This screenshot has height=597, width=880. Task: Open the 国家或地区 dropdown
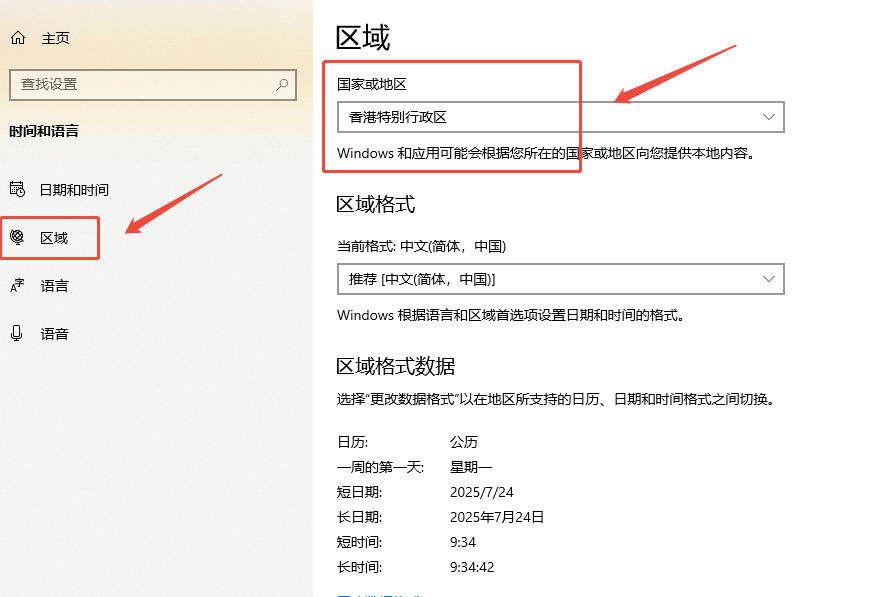coord(560,117)
